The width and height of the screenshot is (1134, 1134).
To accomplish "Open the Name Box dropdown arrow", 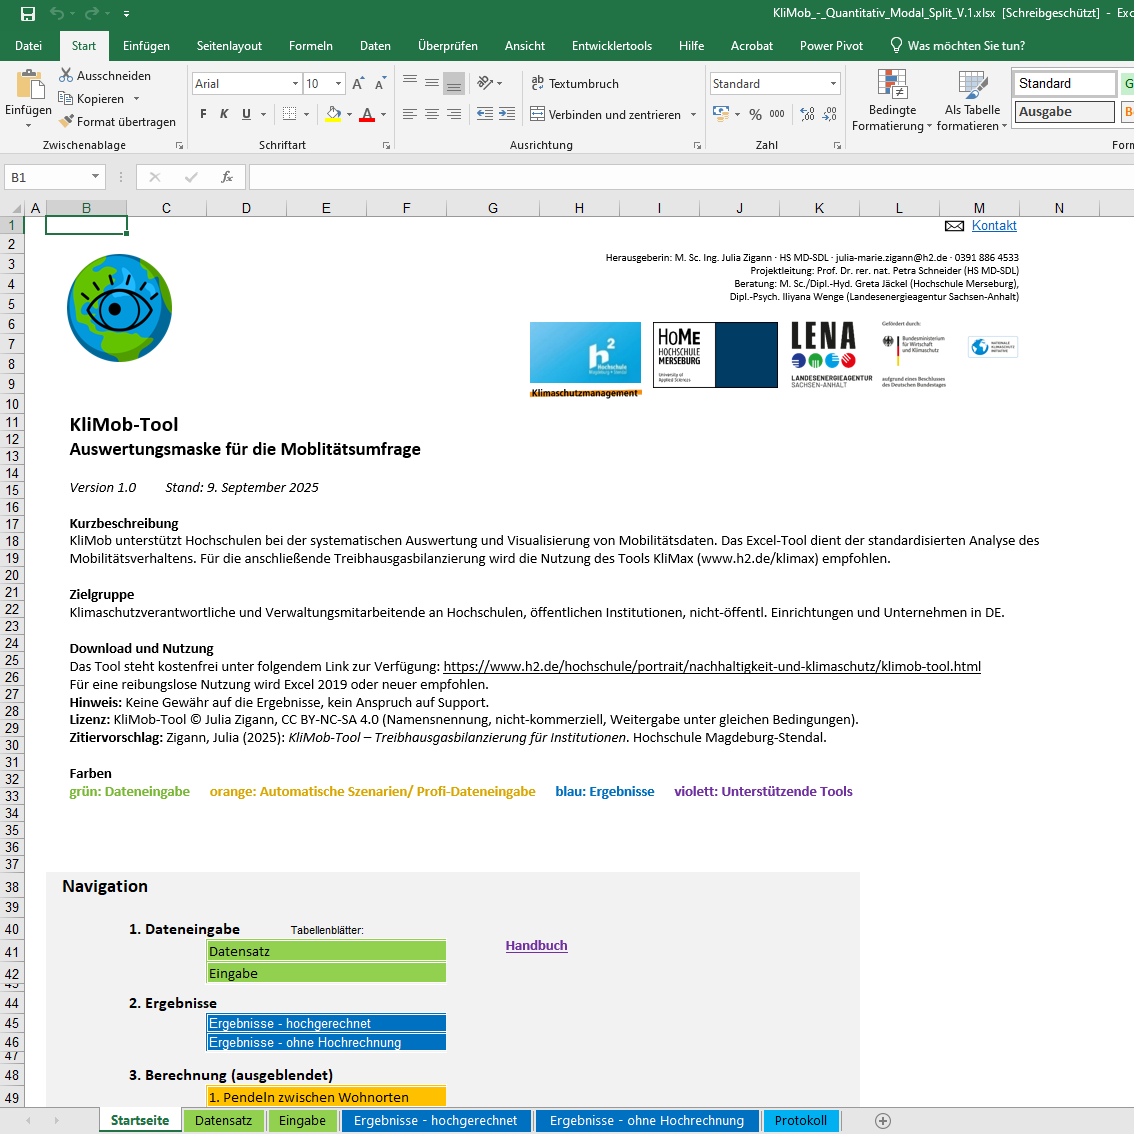I will point(95,177).
